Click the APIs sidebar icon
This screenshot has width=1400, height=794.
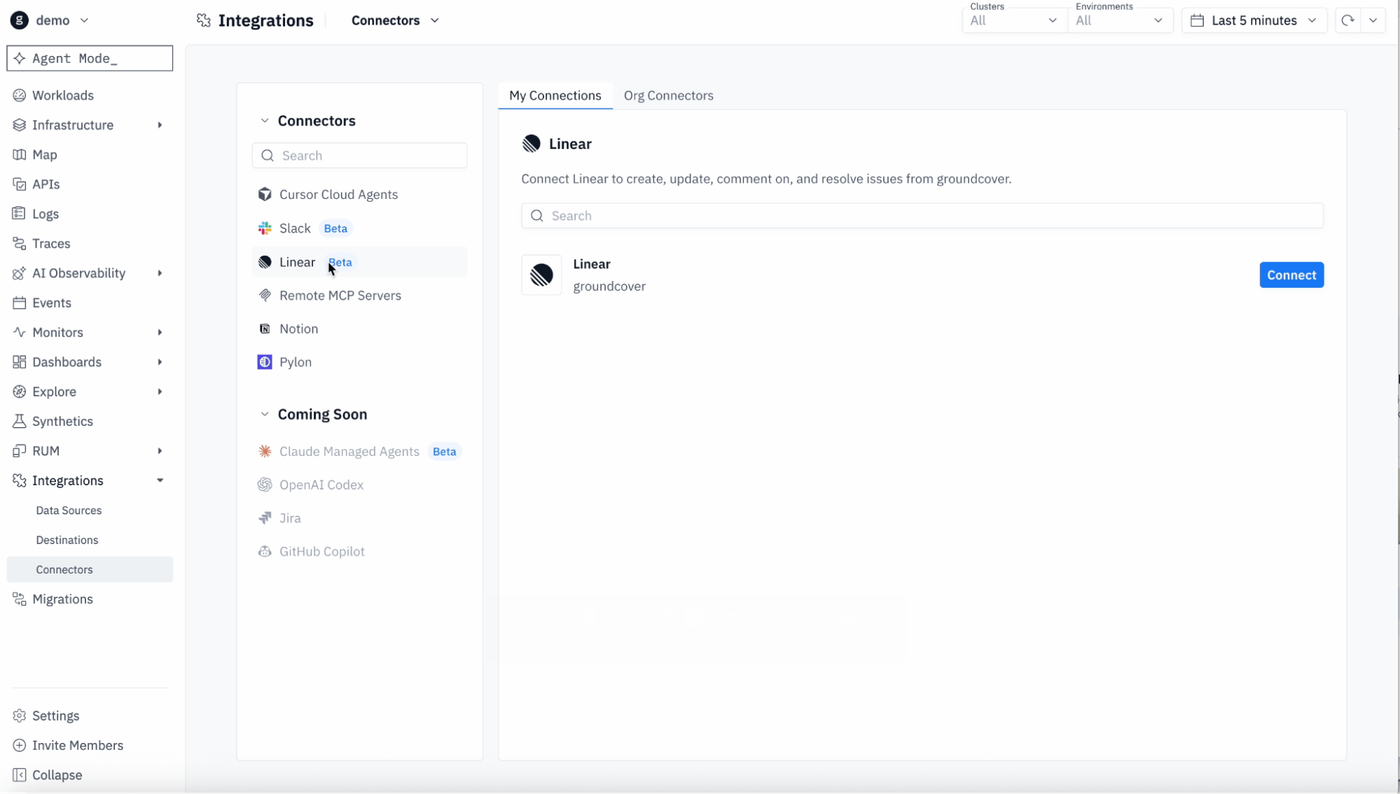pyautogui.click(x=19, y=184)
